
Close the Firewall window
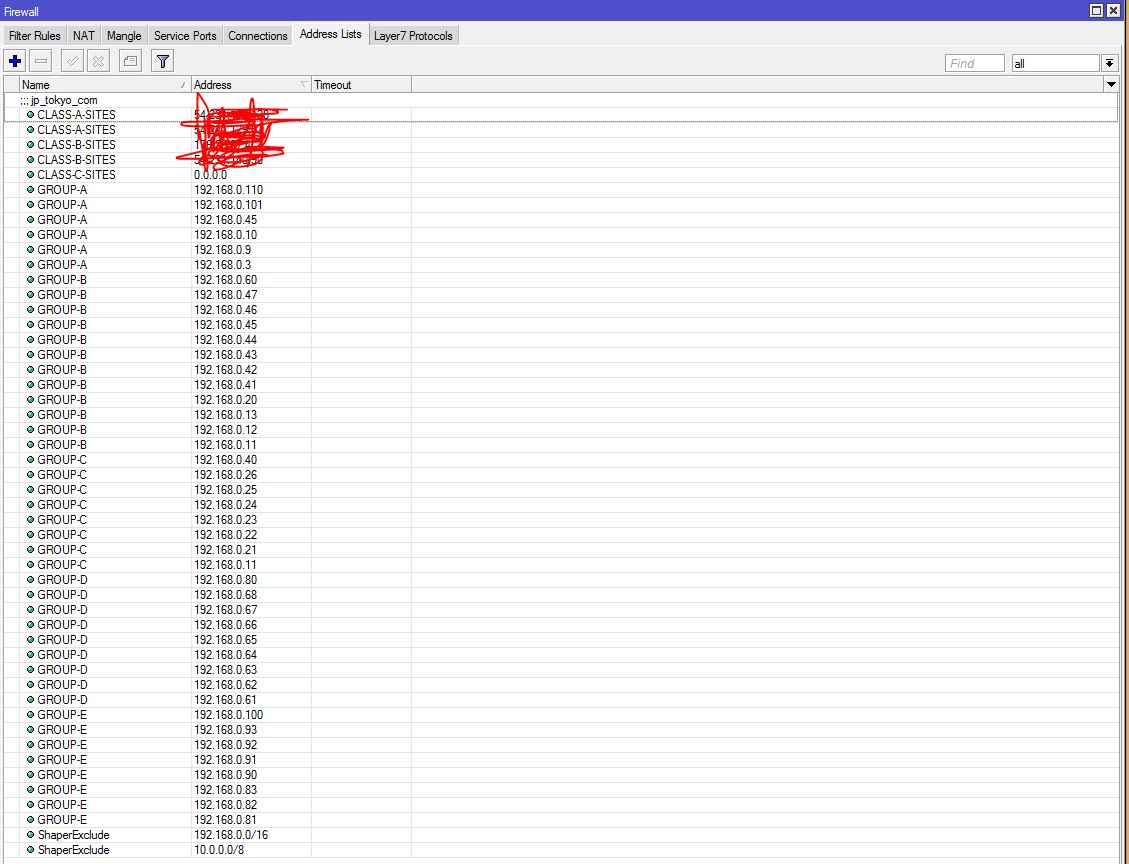pos(1115,10)
